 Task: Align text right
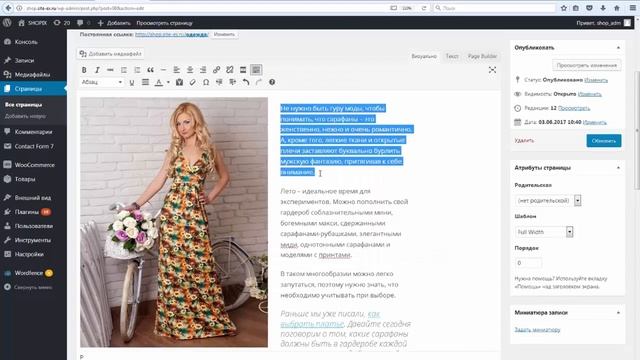click(203, 70)
